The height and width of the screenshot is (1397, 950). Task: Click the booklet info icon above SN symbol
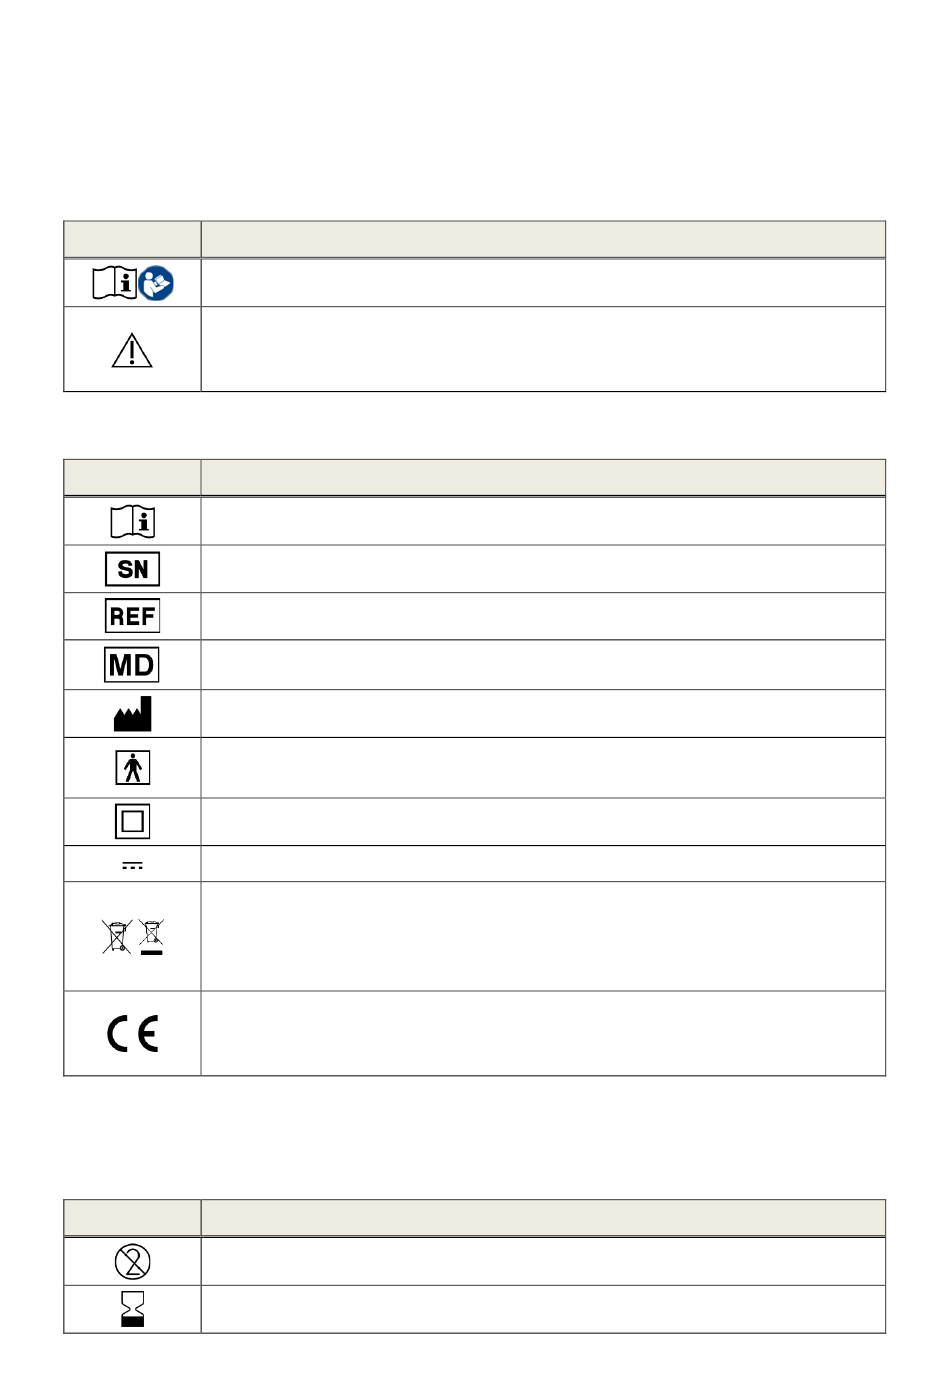(132, 521)
